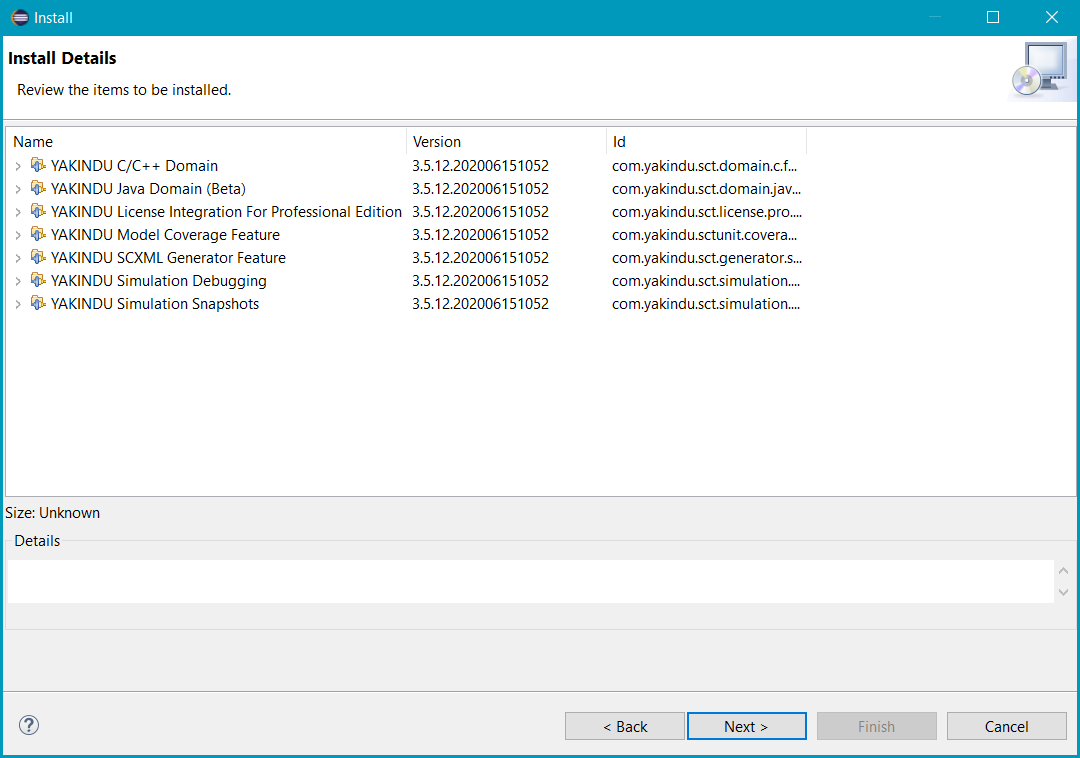This screenshot has width=1080, height=758.
Task: Click the disabled Finish button
Action: point(877,726)
